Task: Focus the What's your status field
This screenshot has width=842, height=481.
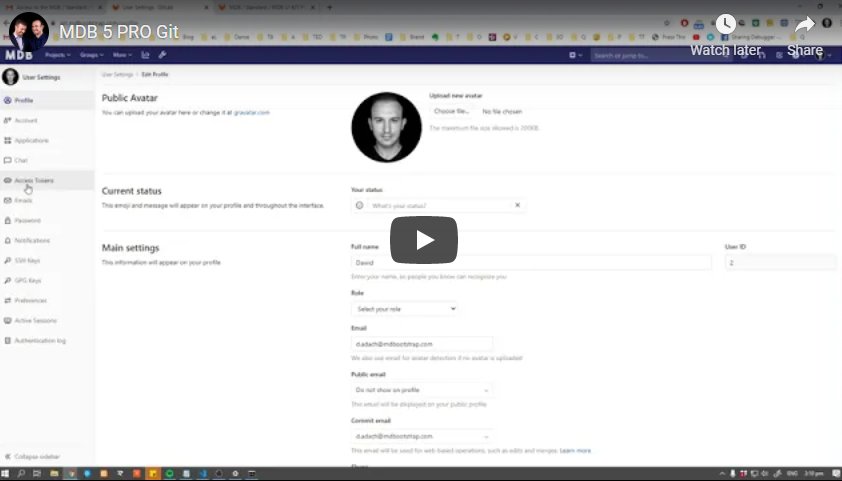Action: (439, 206)
